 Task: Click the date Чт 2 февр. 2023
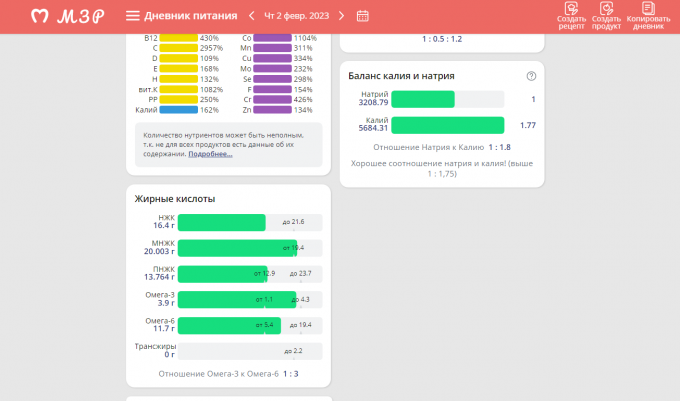(296, 16)
